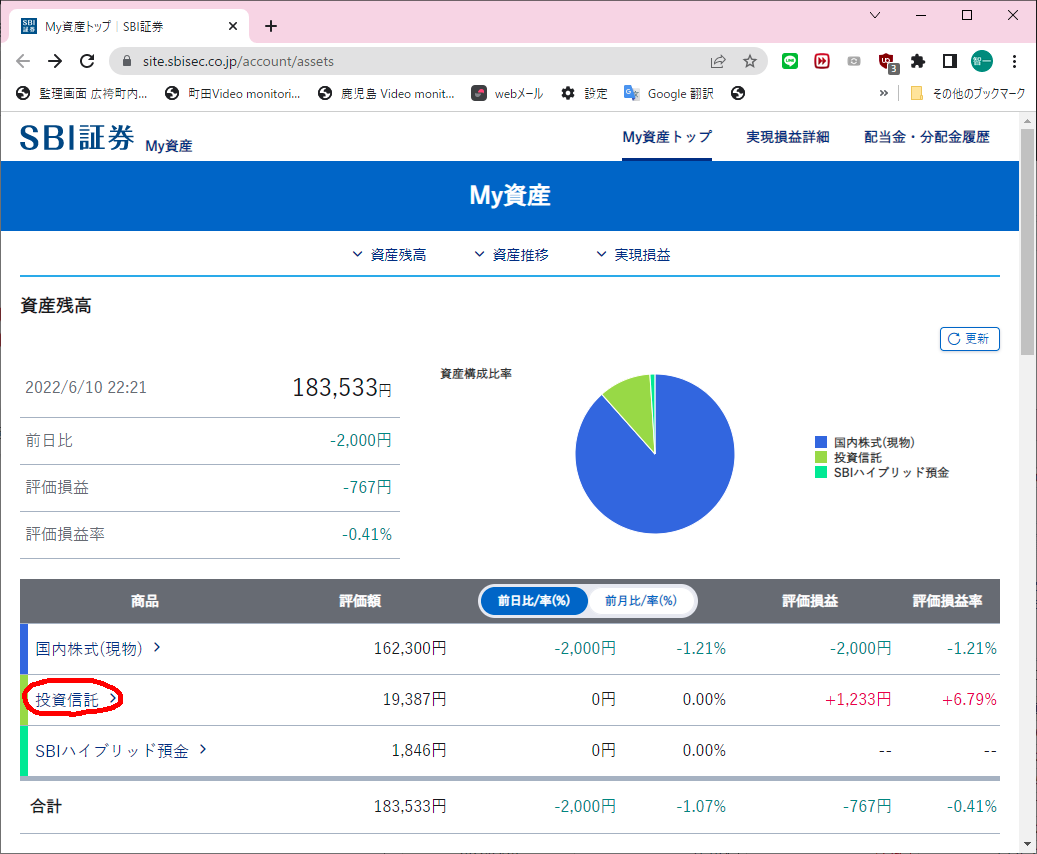
Task: Expand 実現損益 section anchor
Action: point(633,255)
